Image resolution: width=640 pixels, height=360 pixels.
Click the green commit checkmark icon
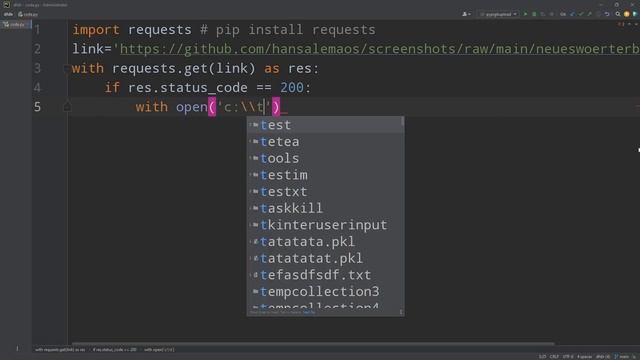tap(581, 14)
